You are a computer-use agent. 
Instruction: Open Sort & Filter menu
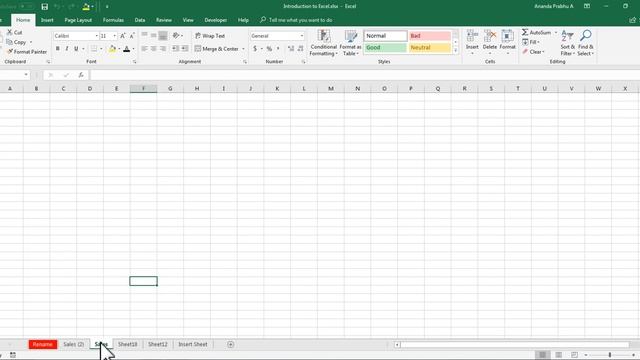tap(567, 42)
